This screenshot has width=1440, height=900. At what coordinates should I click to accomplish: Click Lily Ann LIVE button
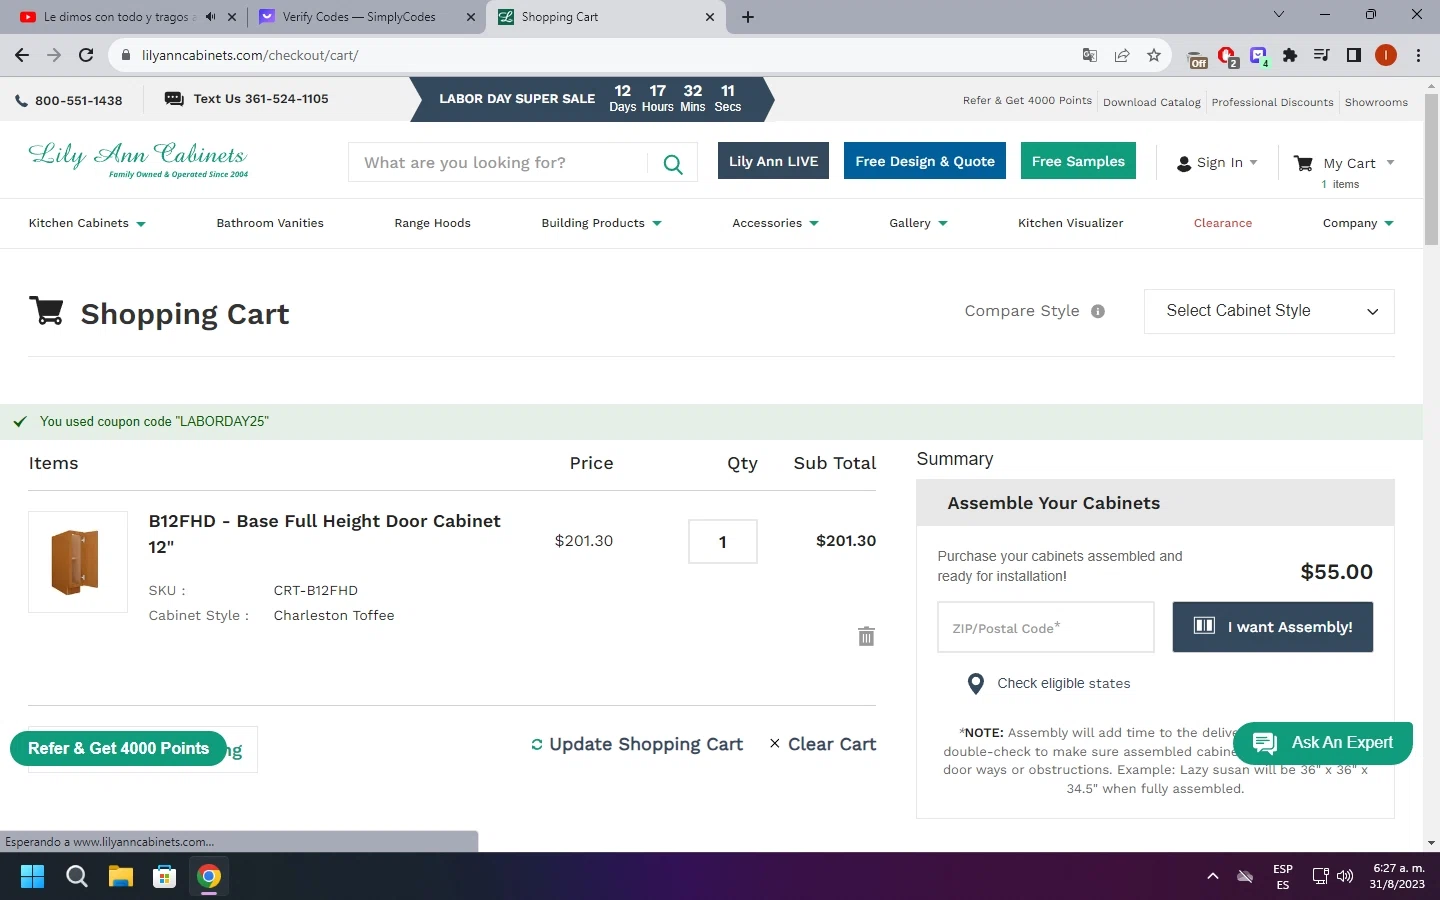773,161
